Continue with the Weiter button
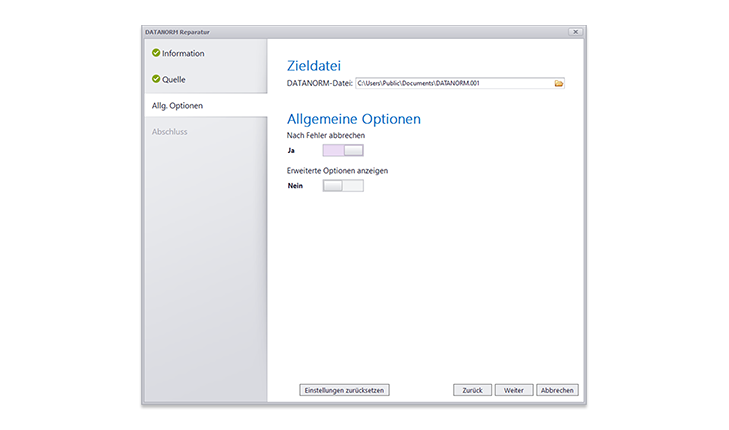Image resolution: width=729 pixels, height=430 pixels. (514, 390)
